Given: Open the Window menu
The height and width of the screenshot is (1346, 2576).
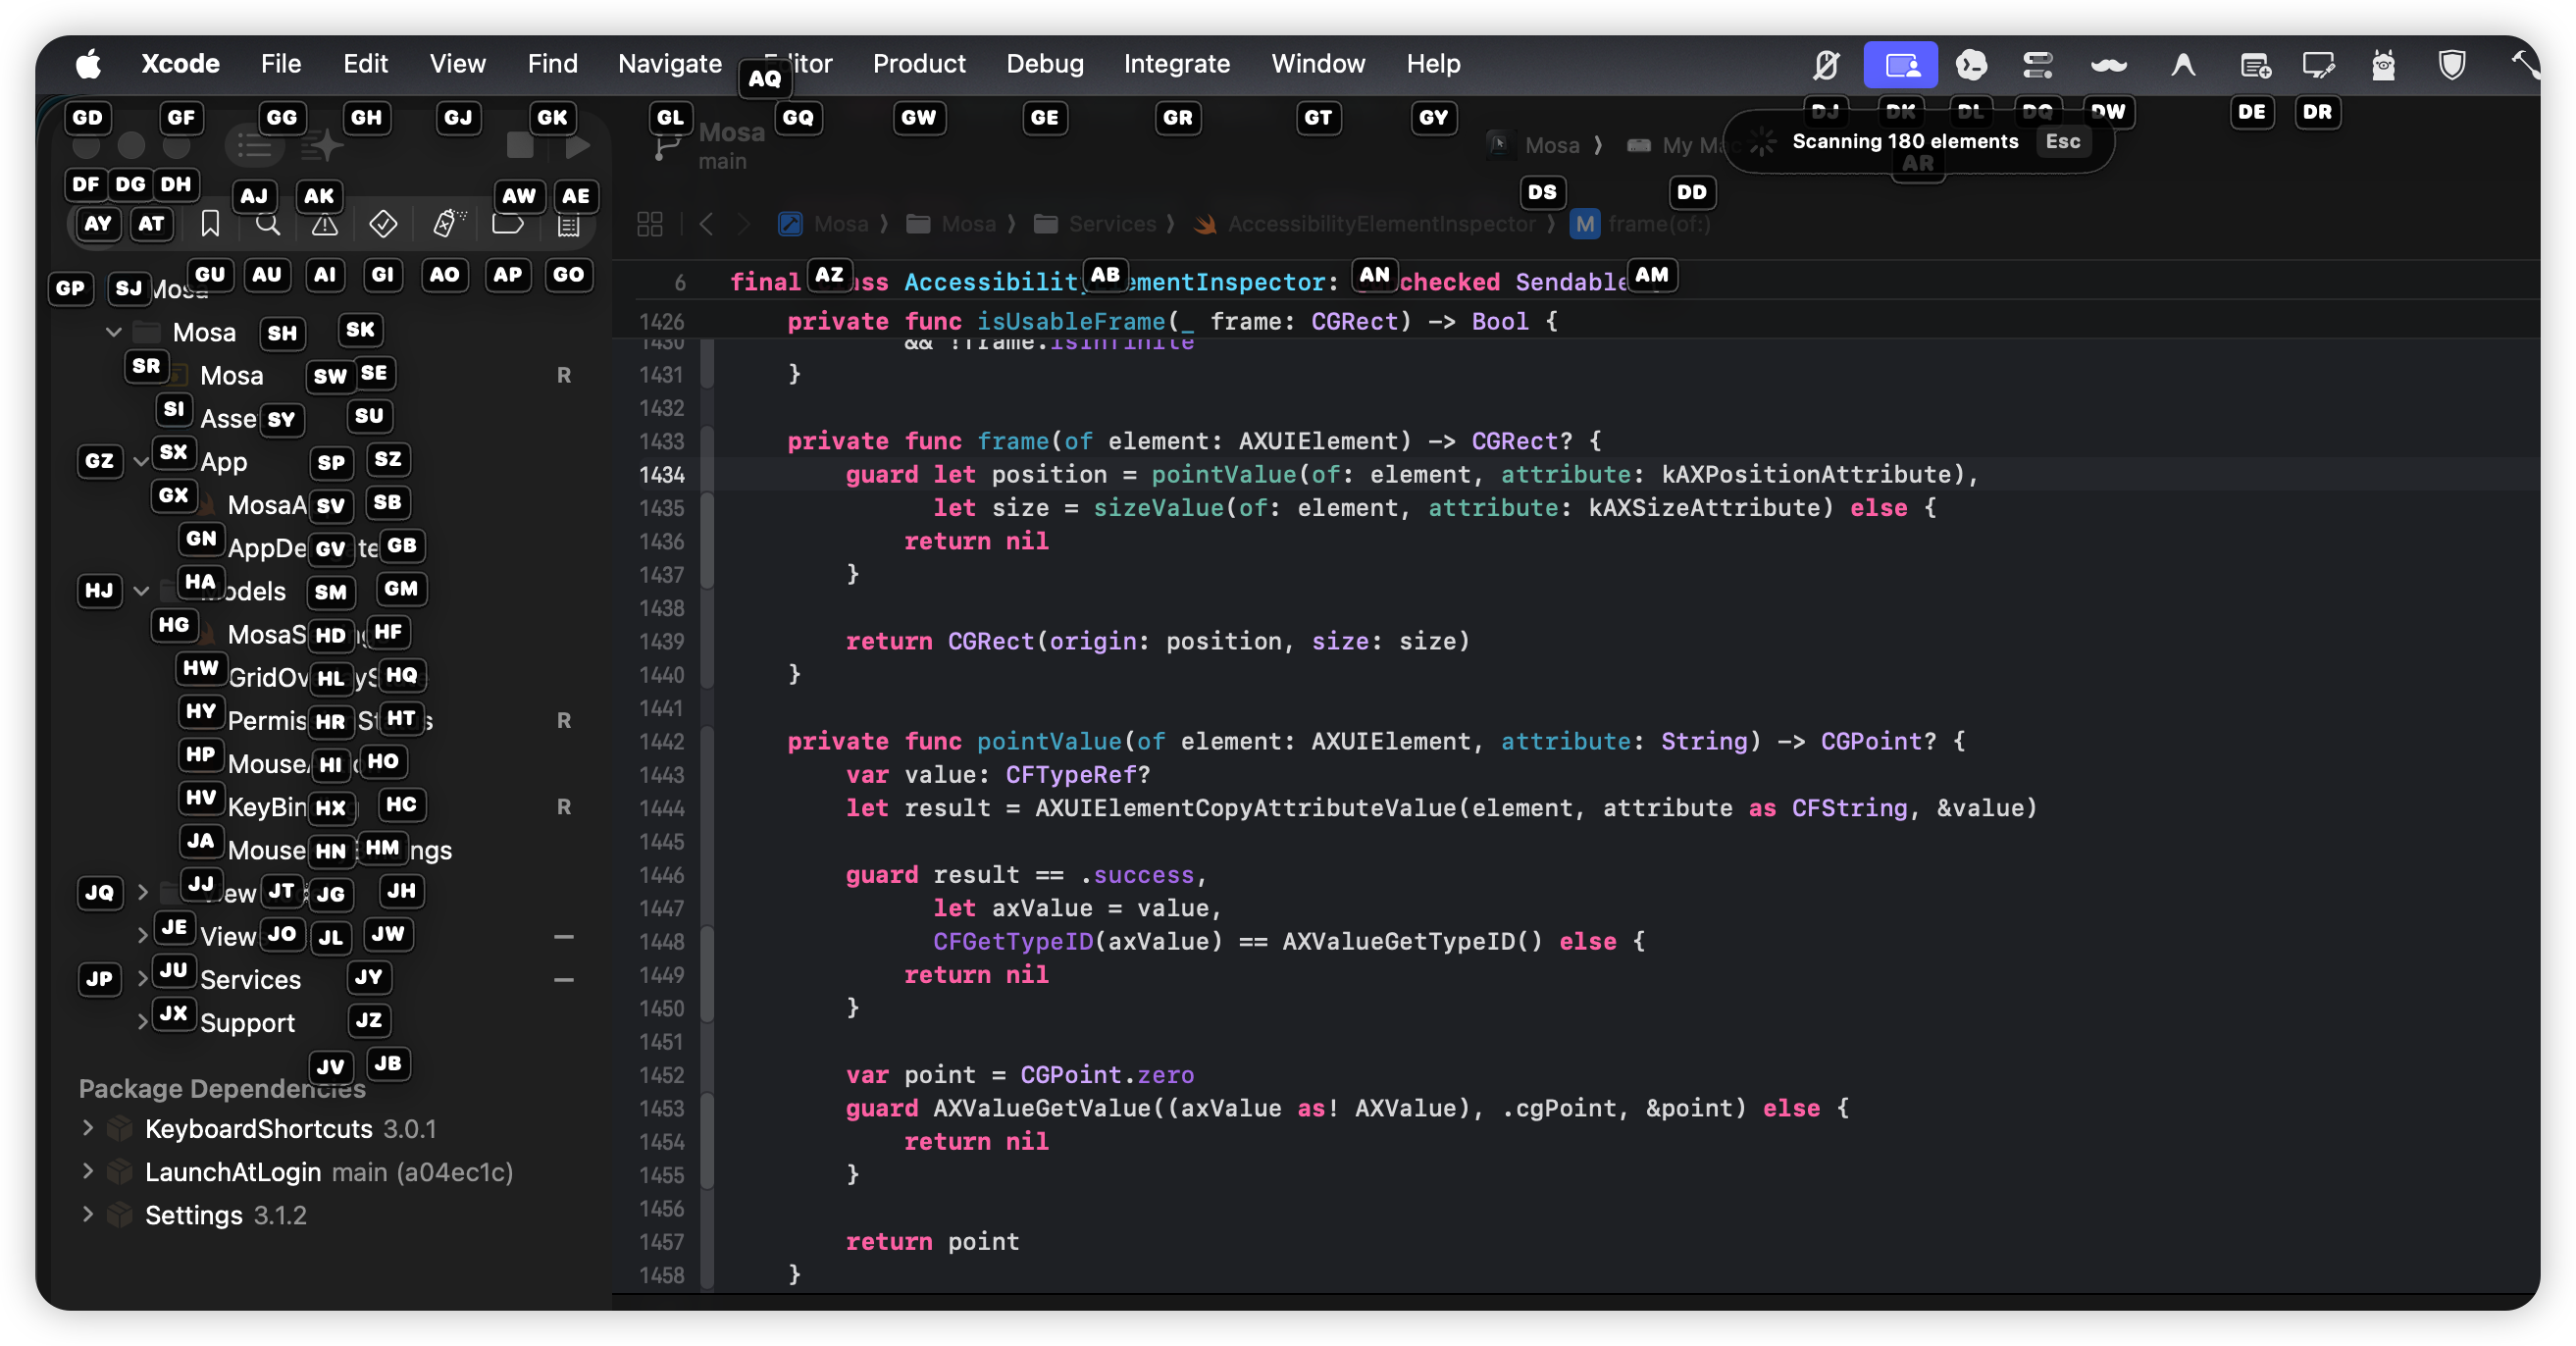Looking at the screenshot, I should [x=1317, y=64].
